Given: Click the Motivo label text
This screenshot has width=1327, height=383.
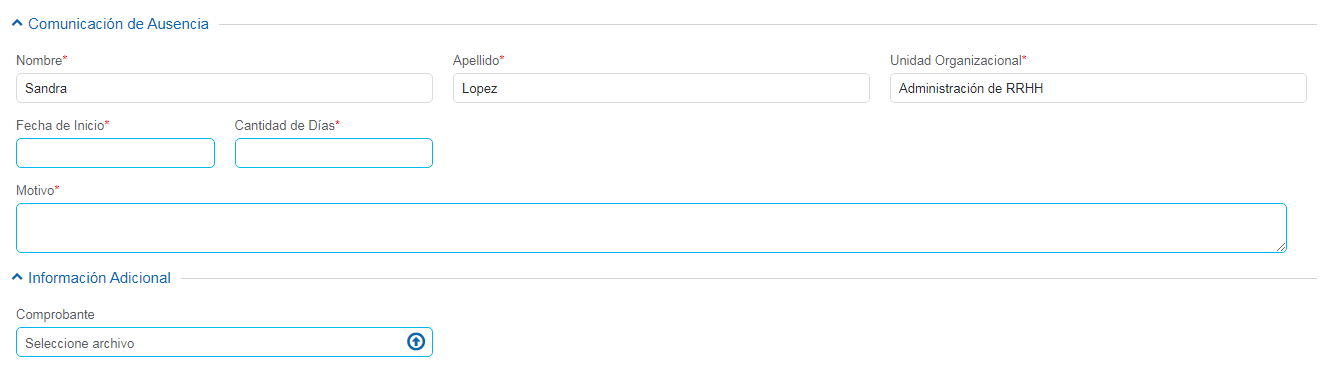Looking at the screenshot, I should coord(37,190).
